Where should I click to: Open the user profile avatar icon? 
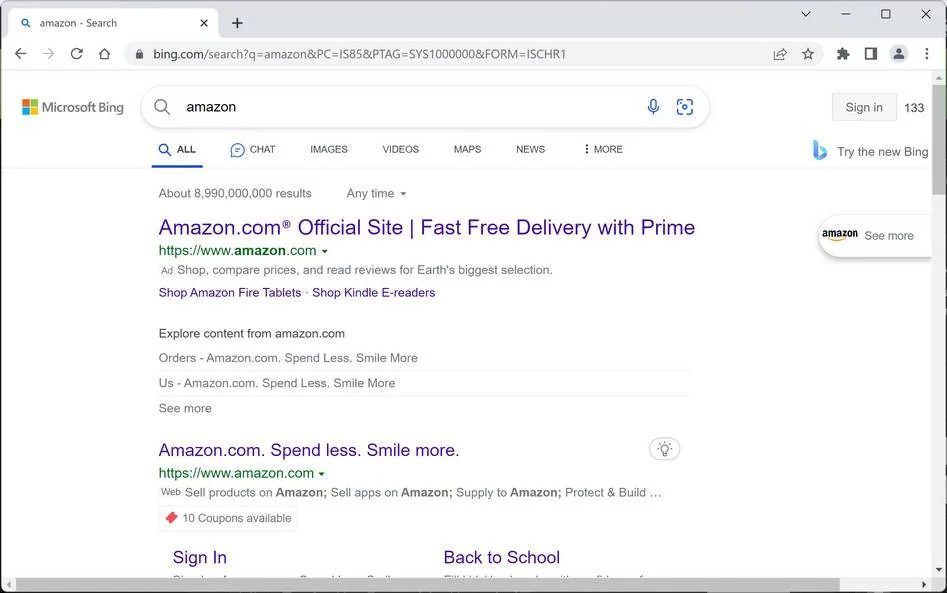click(899, 54)
